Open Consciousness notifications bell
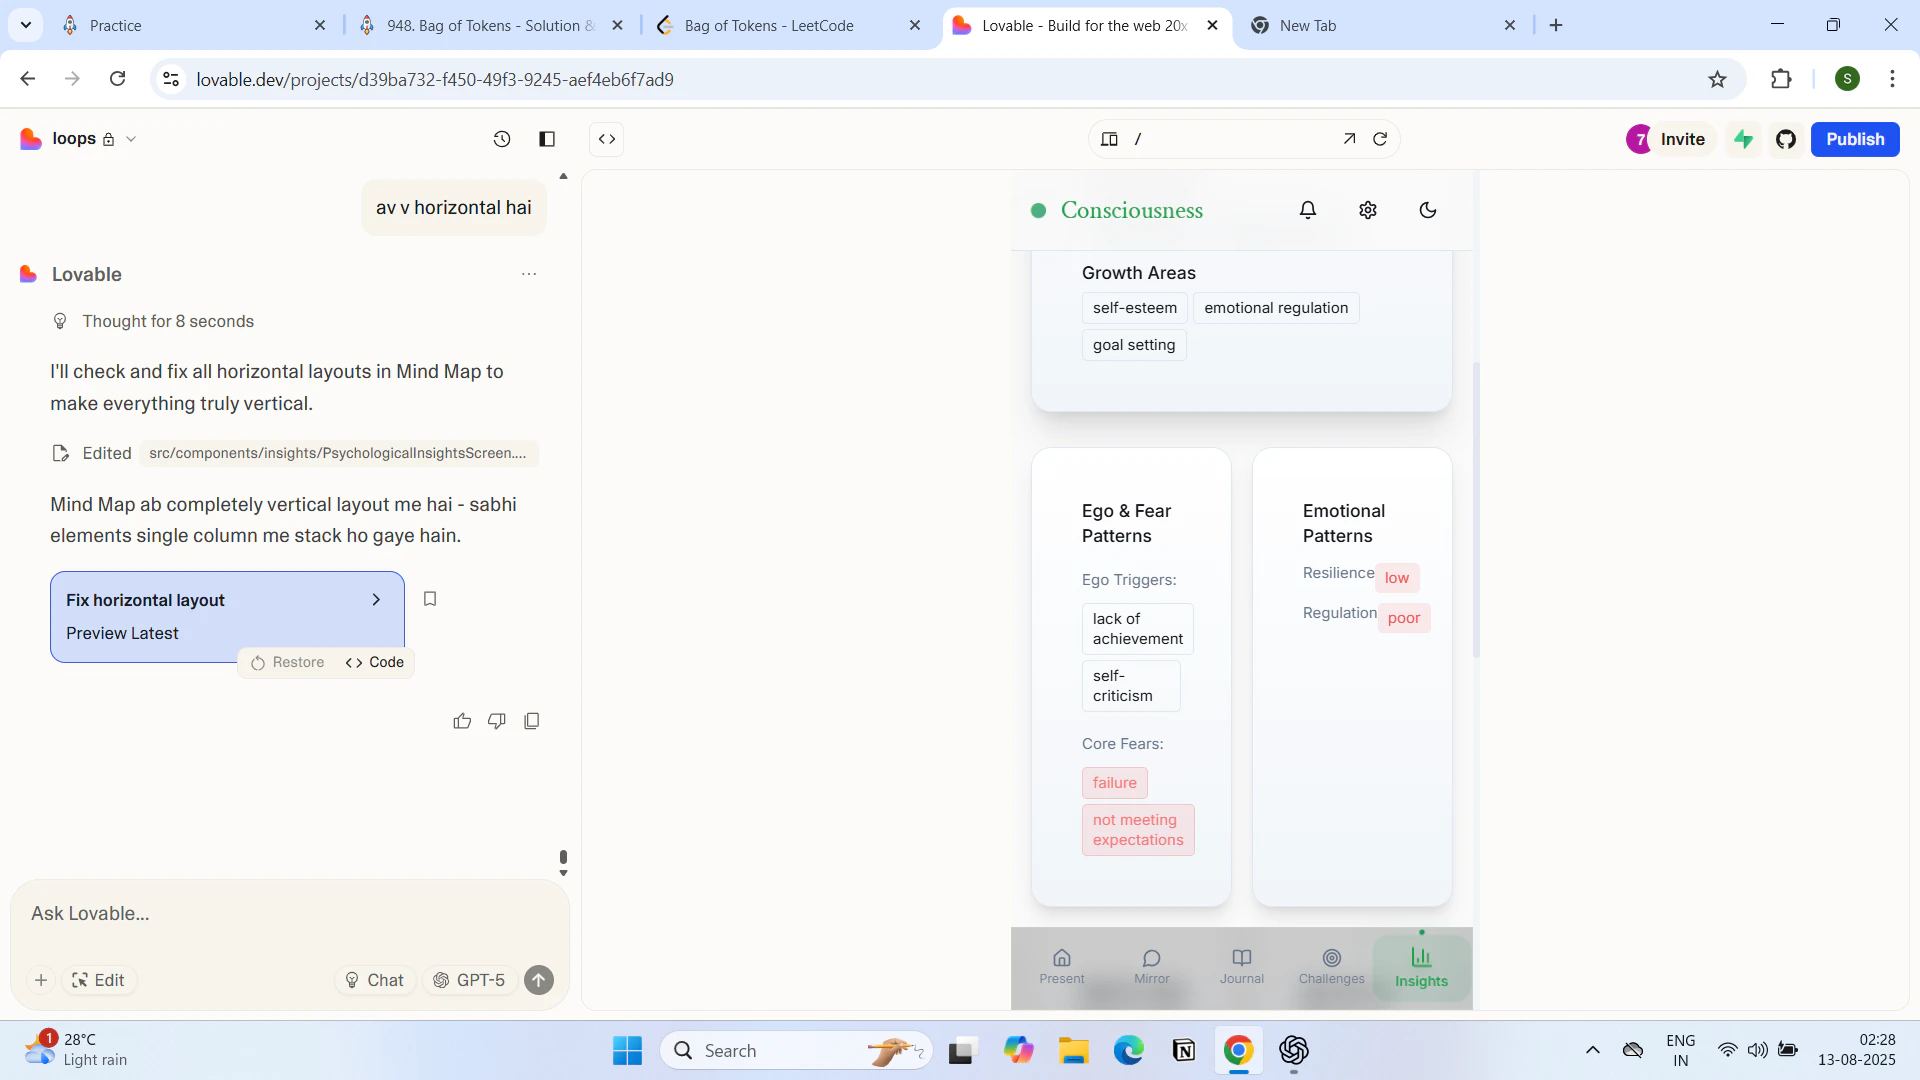 [1308, 210]
